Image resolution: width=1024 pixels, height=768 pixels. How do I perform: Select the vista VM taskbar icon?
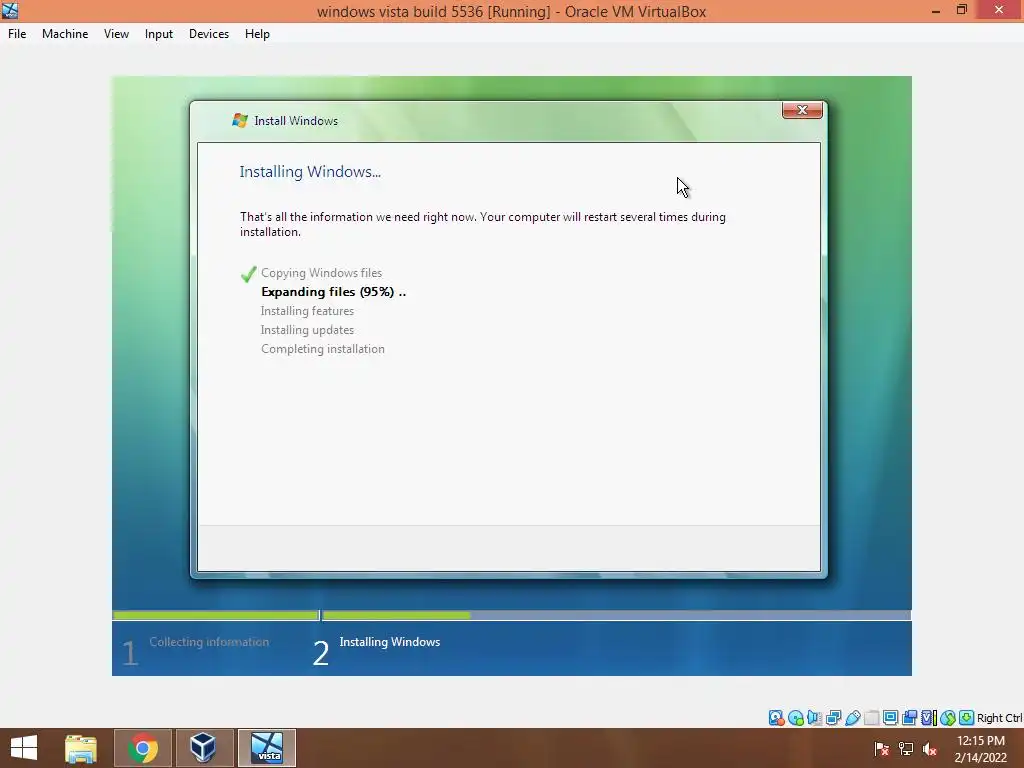pyautogui.click(x=267, y=748)
